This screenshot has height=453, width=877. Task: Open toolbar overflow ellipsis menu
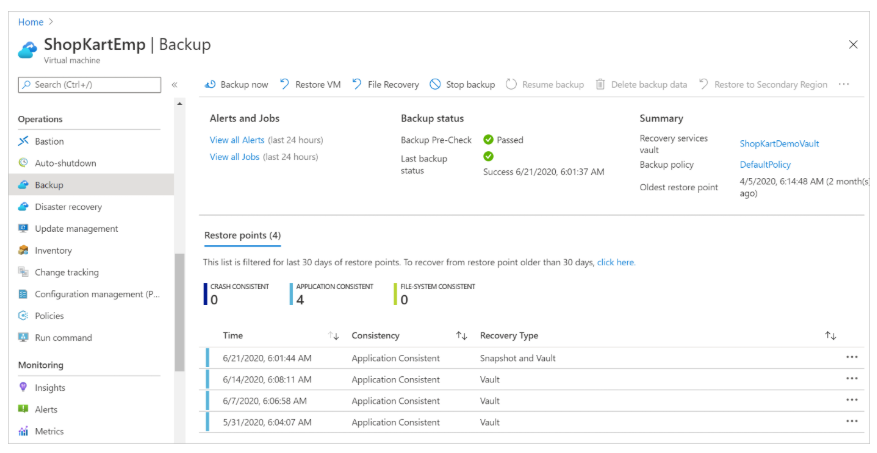843,84
